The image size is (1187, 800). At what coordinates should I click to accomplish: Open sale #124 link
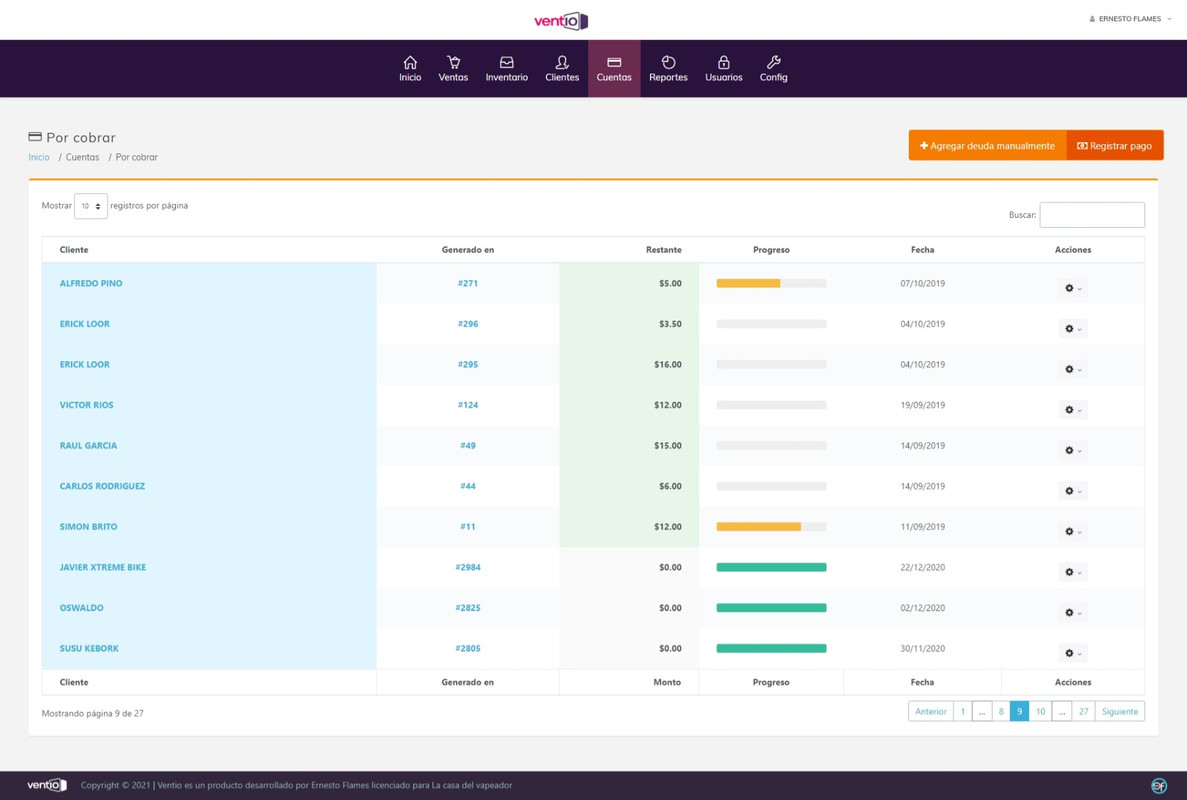[x=468, y=405]
